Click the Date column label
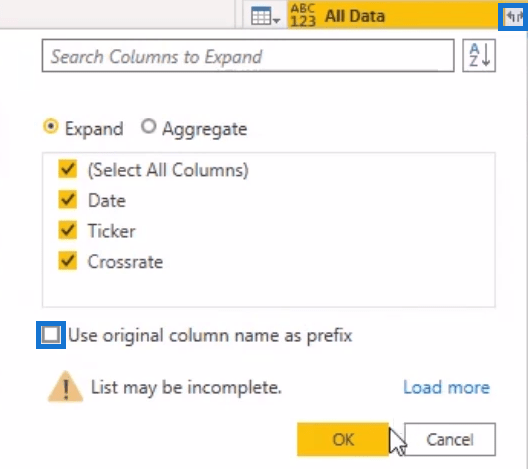 pyautogui.click(x=107, y=201)
